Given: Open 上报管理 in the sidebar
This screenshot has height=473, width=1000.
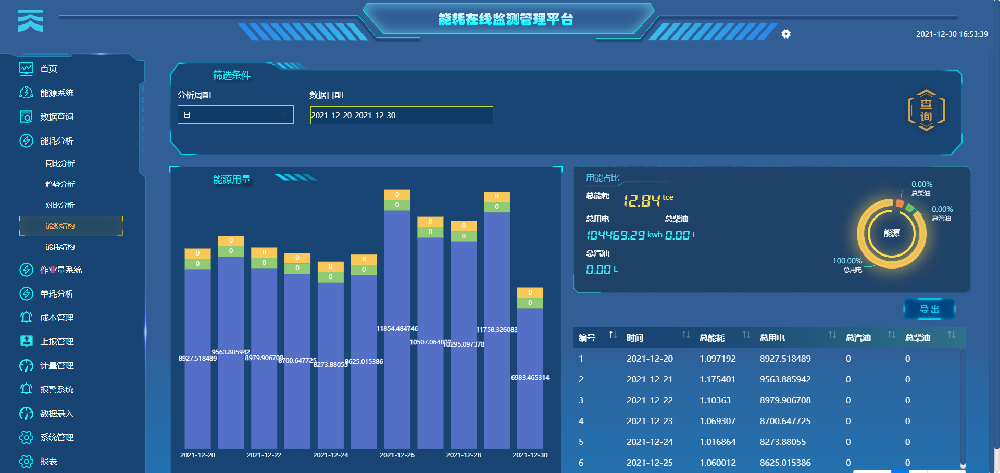Looking at the screenshot, I should tap(57, 342).
